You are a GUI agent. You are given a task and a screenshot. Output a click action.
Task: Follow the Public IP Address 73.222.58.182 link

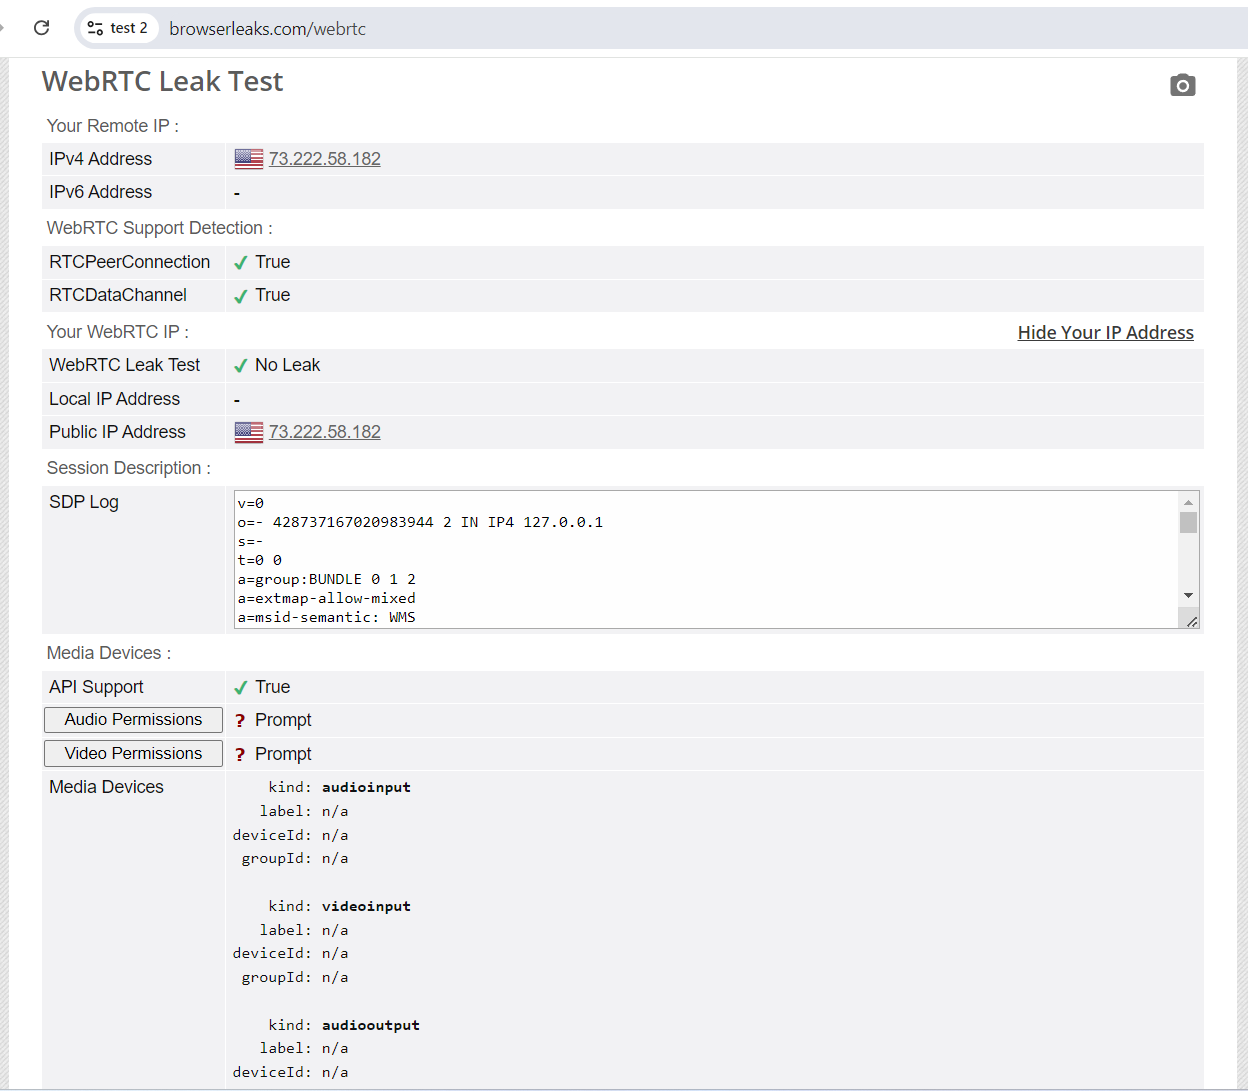(x=324, y=432)
